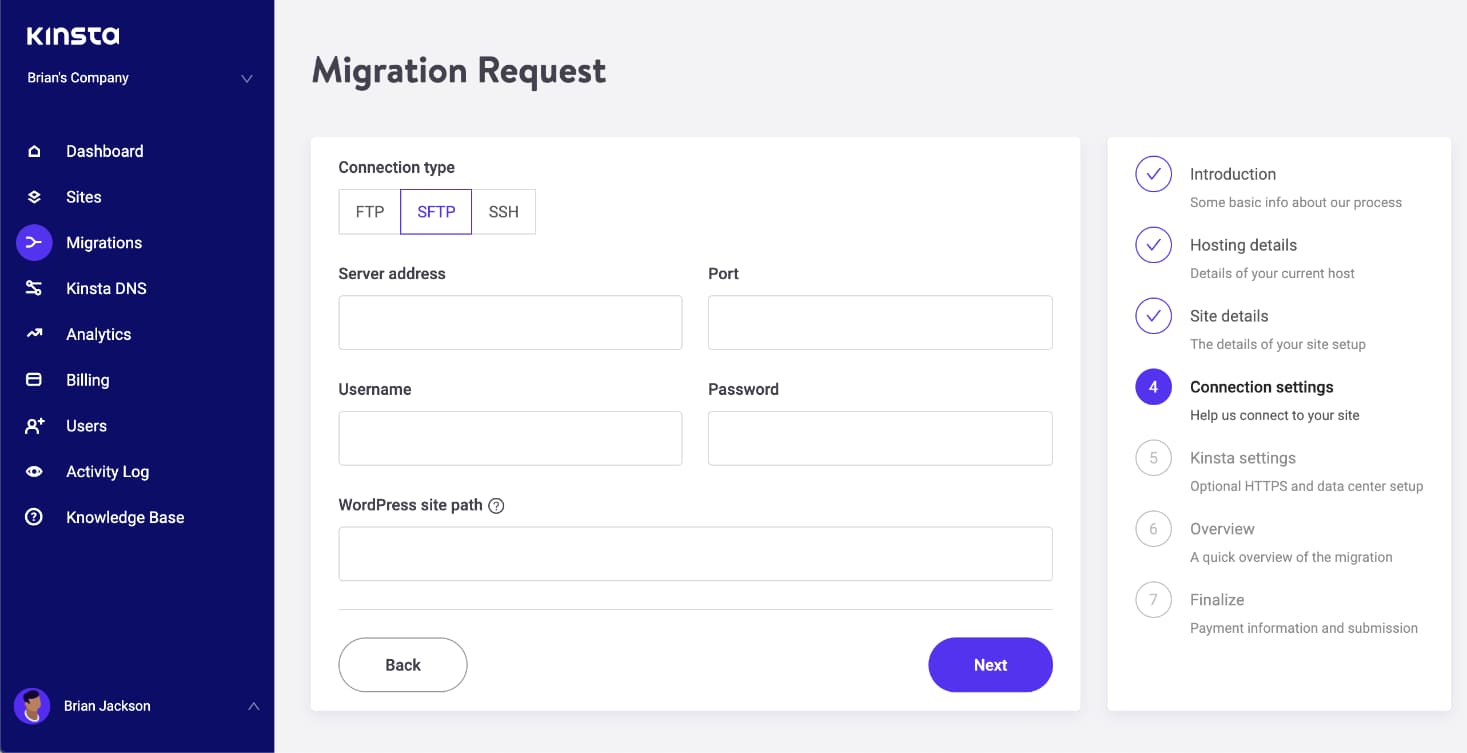Image resolution: width=1467 pixels, height=753 pixels.
Task: Click the Back button
Action: click(403, 665)
